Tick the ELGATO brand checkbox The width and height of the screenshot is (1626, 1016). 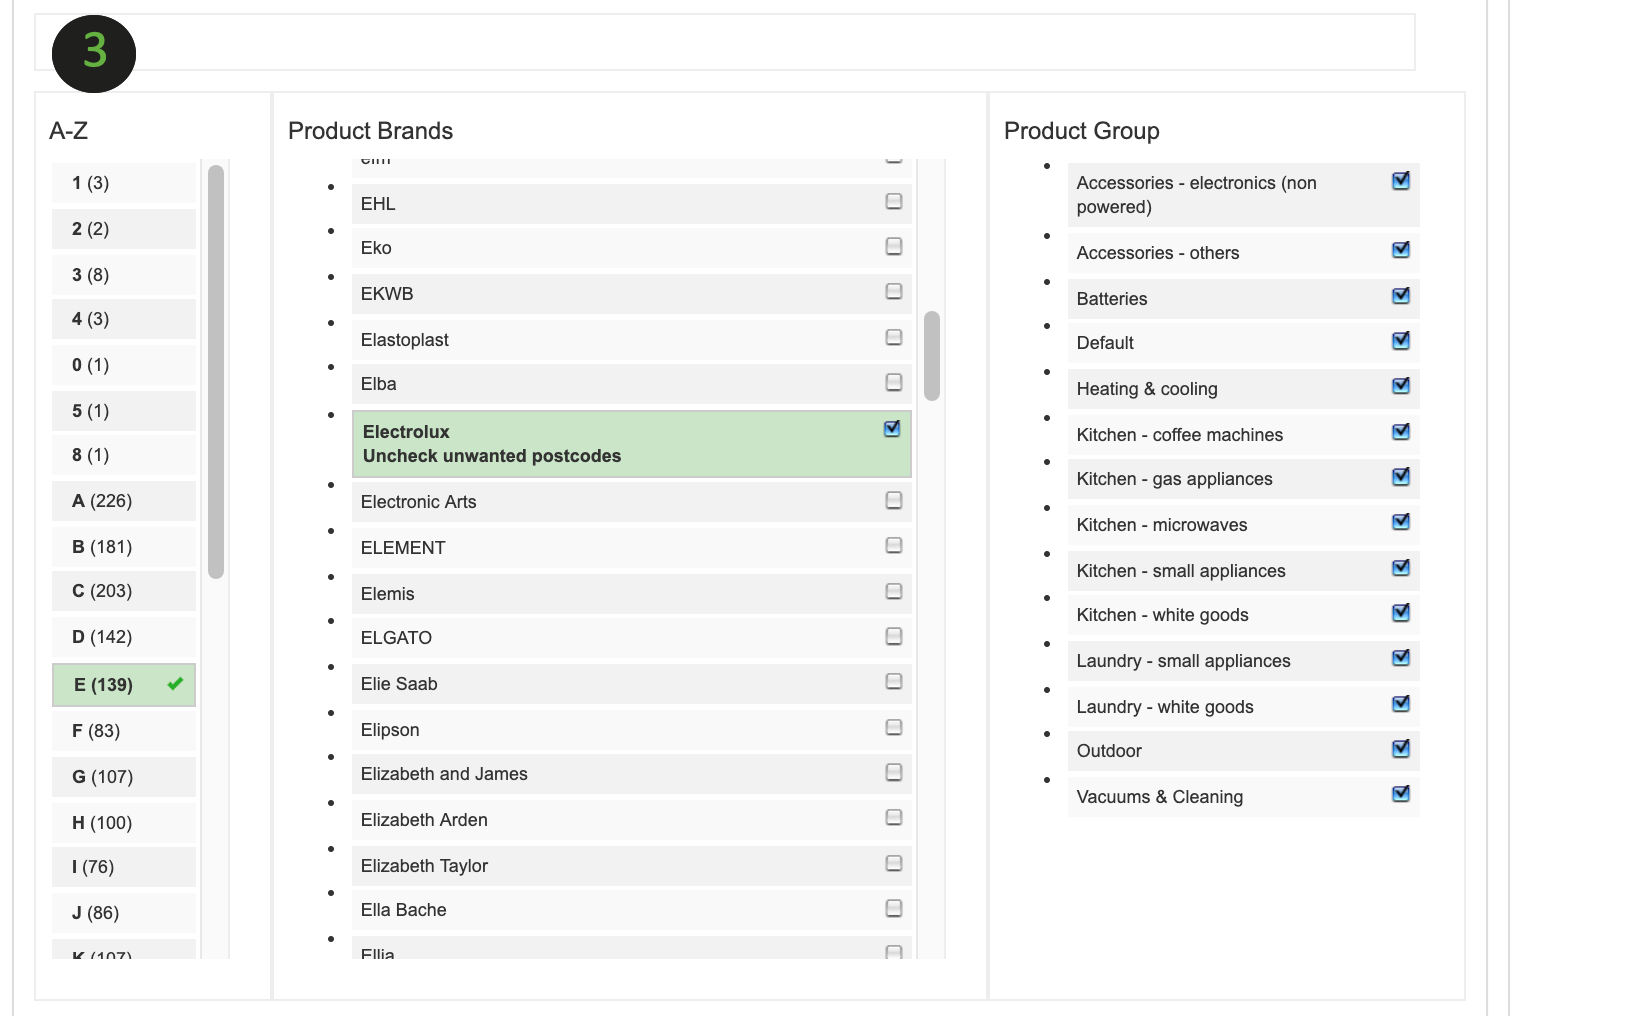[894, 636]
